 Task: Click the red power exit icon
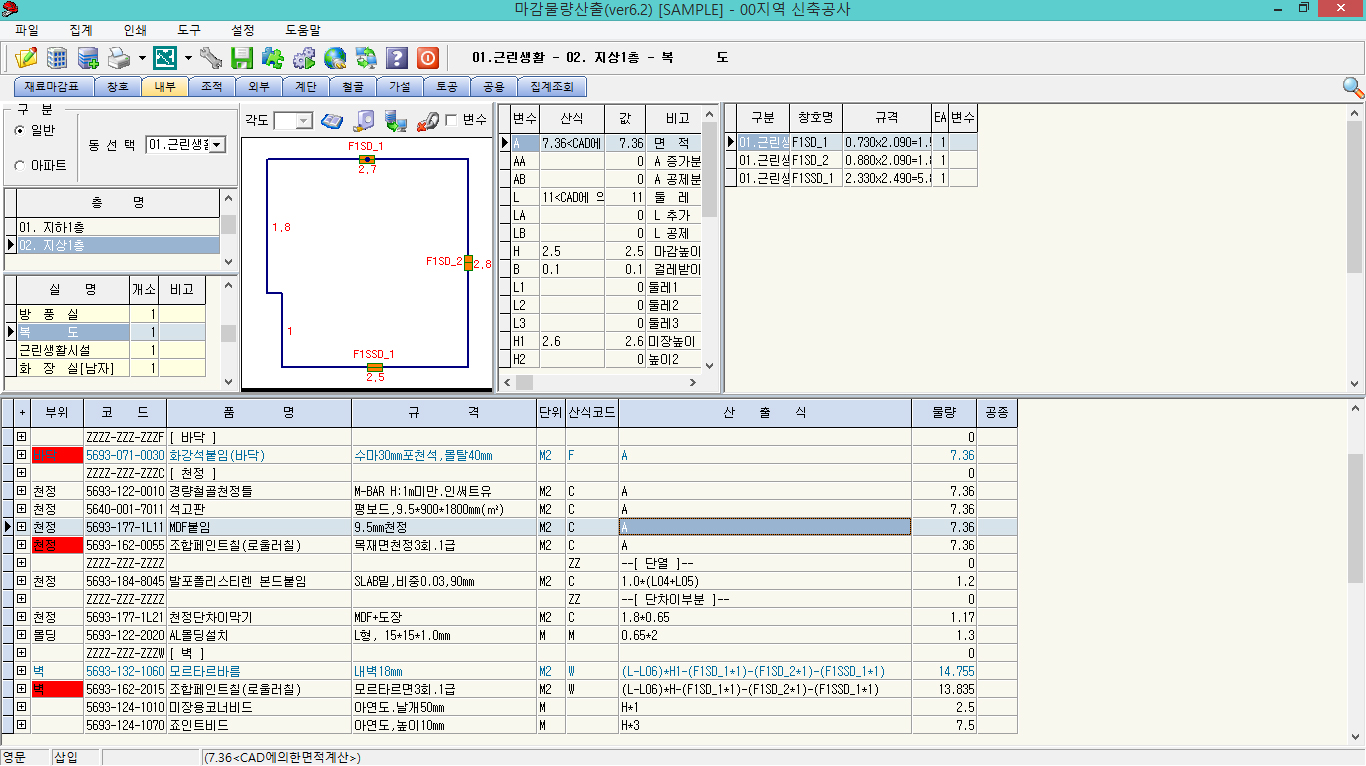pos(427,58)
